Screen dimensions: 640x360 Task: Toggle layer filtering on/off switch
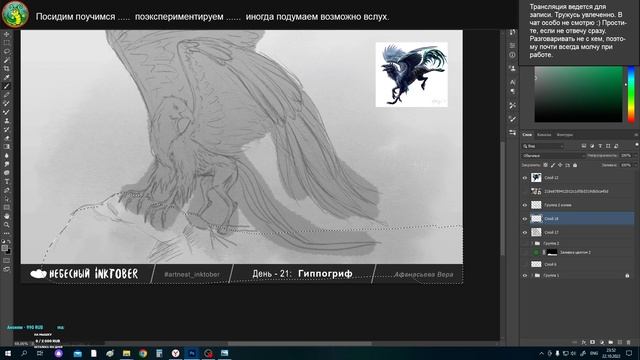tap(636, 145)
